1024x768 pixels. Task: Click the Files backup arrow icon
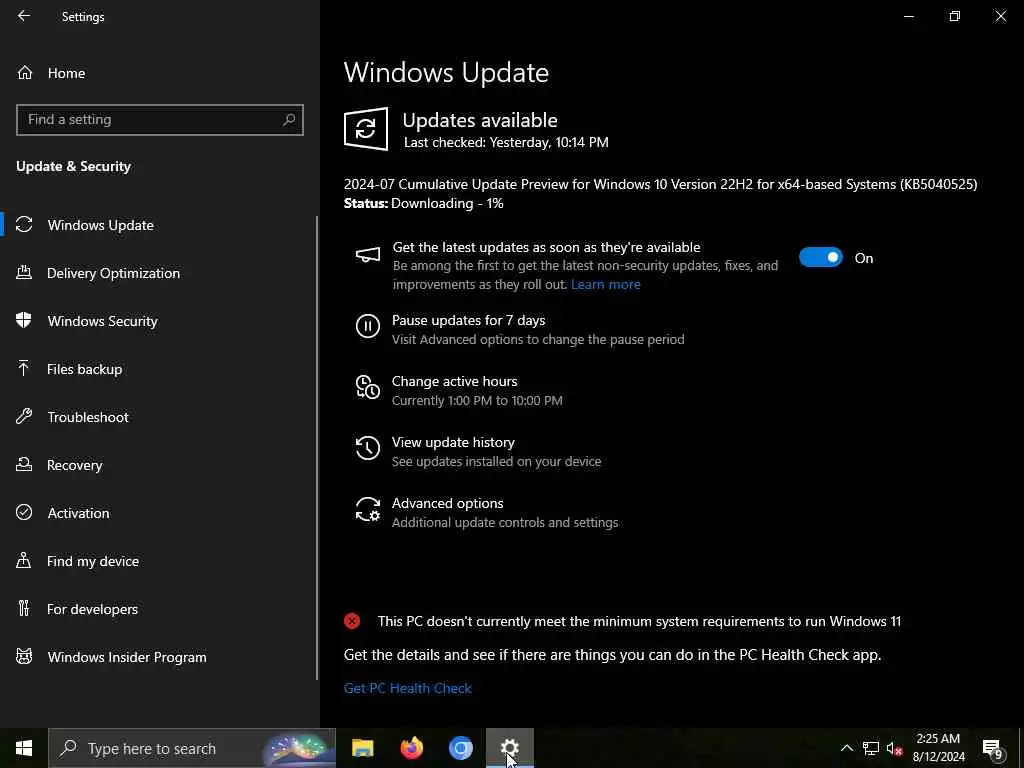point(24,368)
